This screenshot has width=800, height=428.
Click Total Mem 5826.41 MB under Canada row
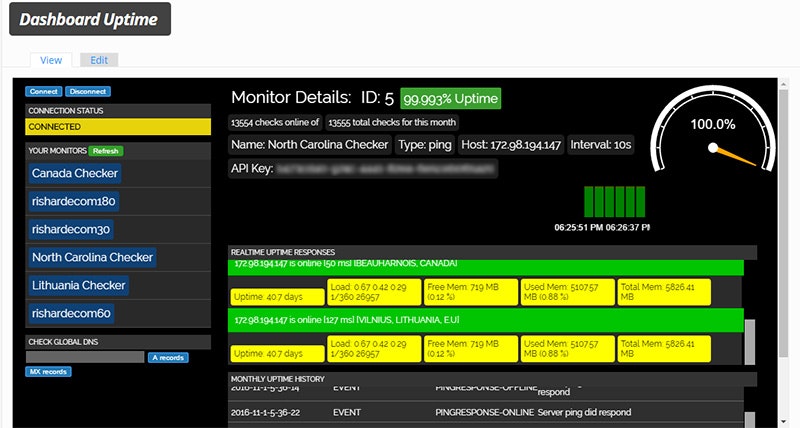(x=664, y=292)
